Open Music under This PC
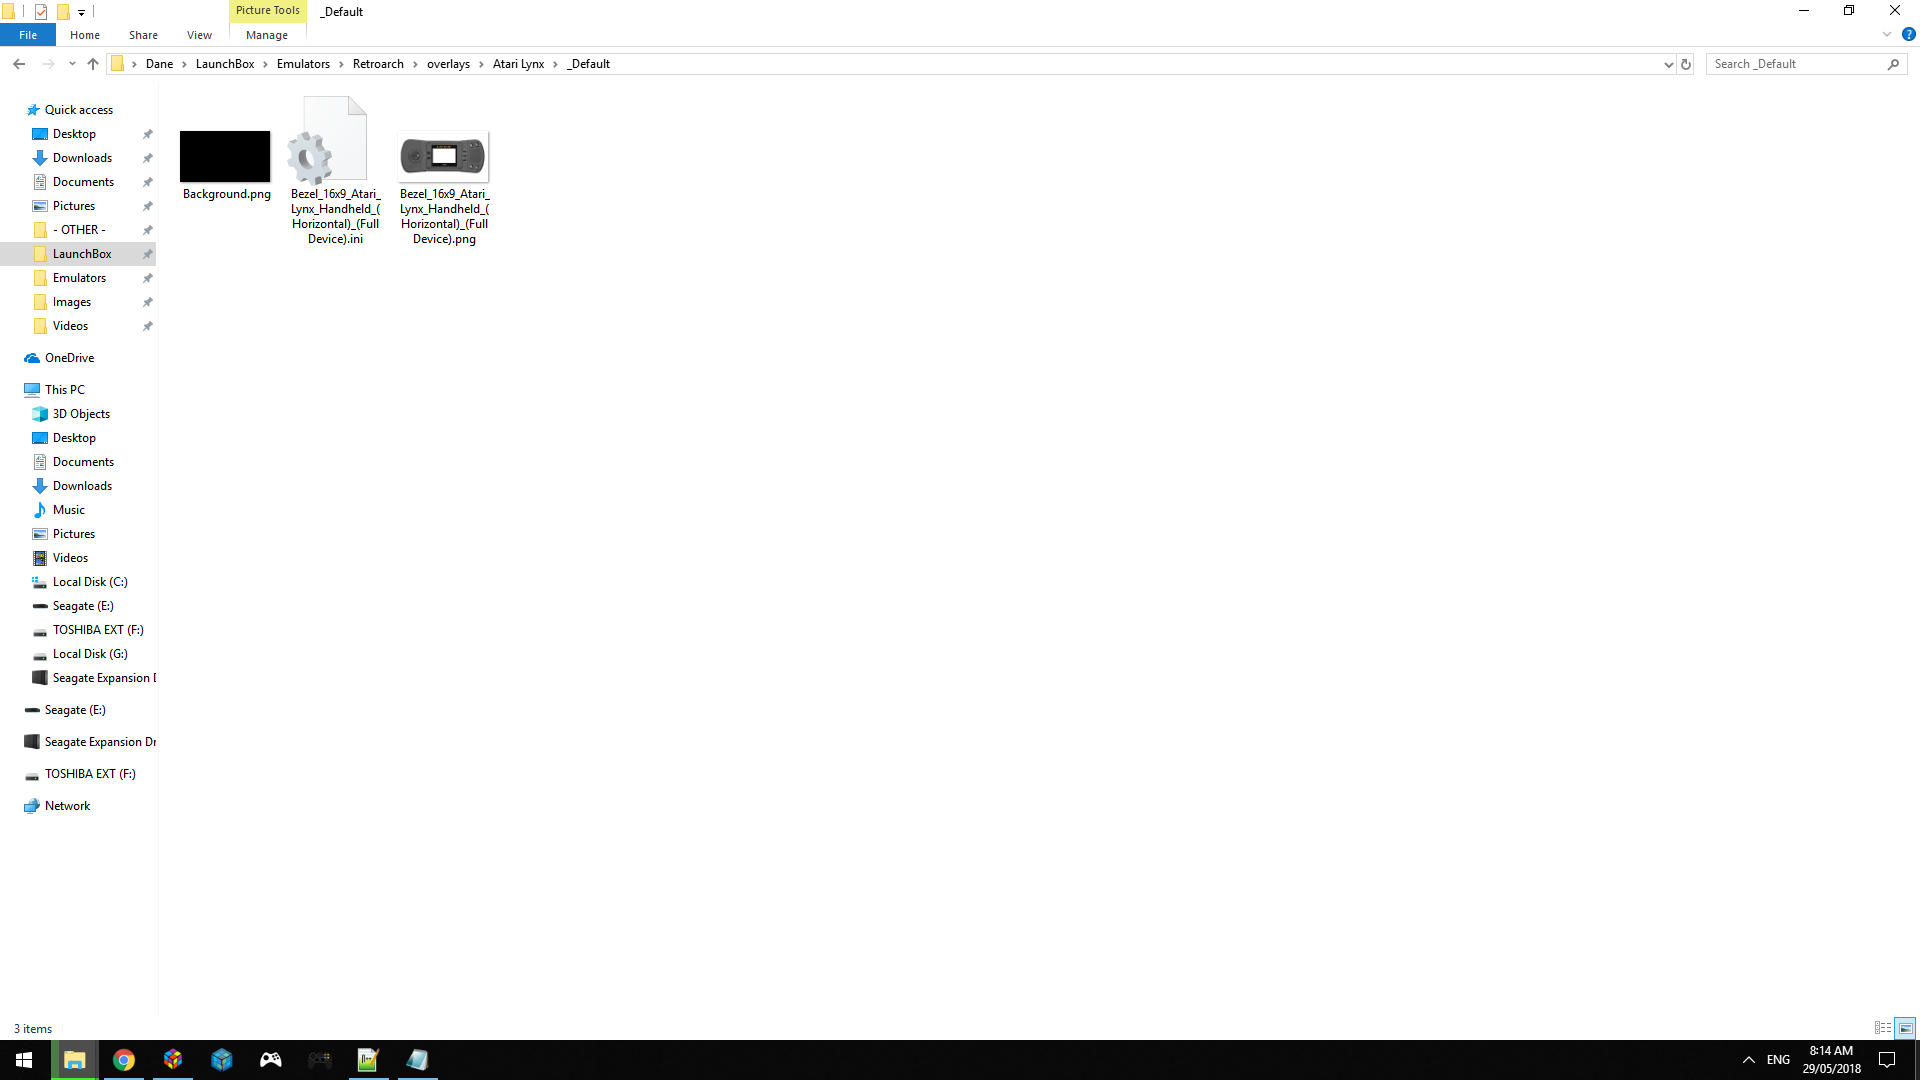 point(68,510)
